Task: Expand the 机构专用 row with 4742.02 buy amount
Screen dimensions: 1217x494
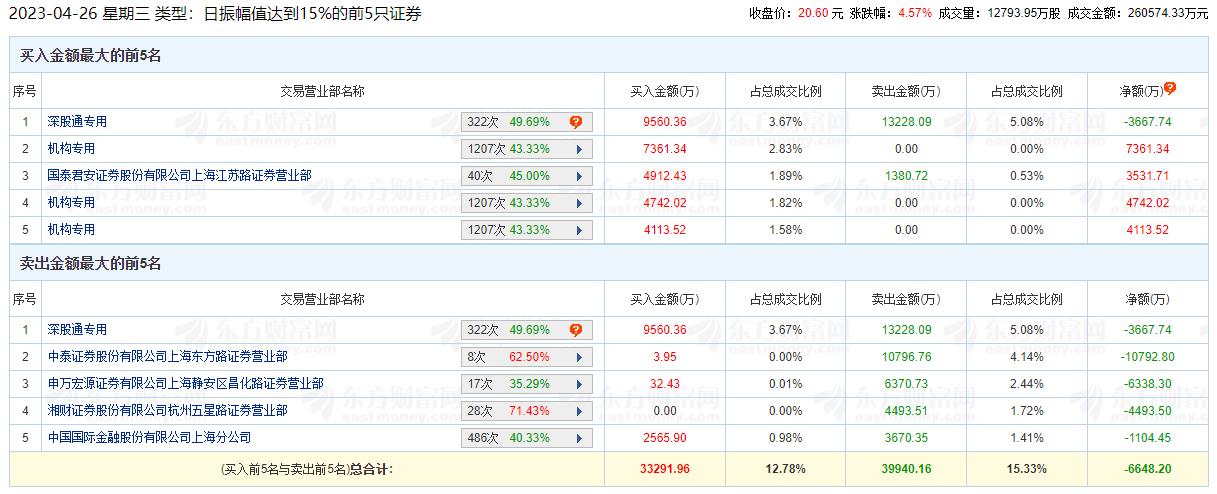Action: 579,203
